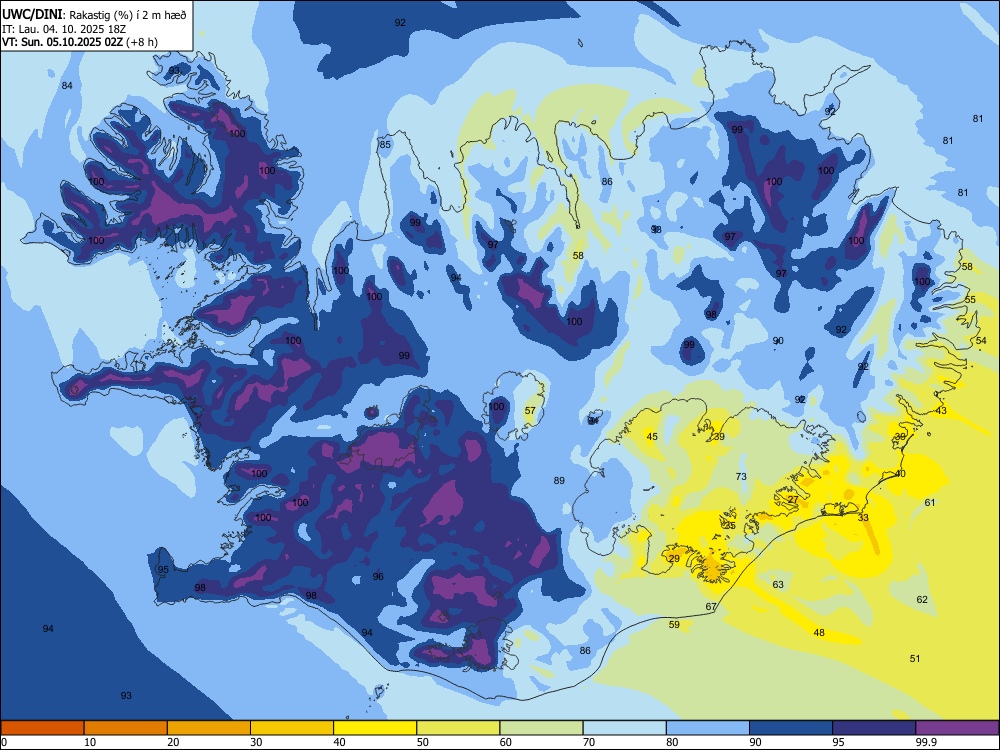Click the map value '90' in the east

[778, 341]
